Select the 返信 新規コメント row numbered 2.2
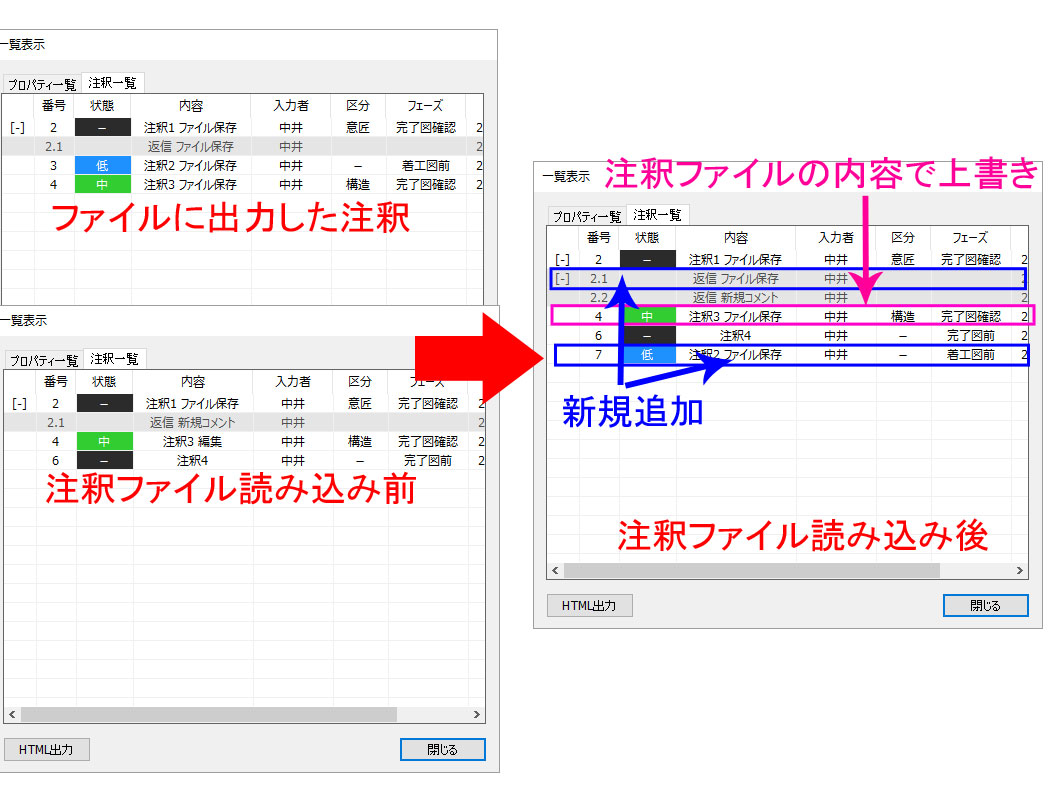 pos(735,298)
